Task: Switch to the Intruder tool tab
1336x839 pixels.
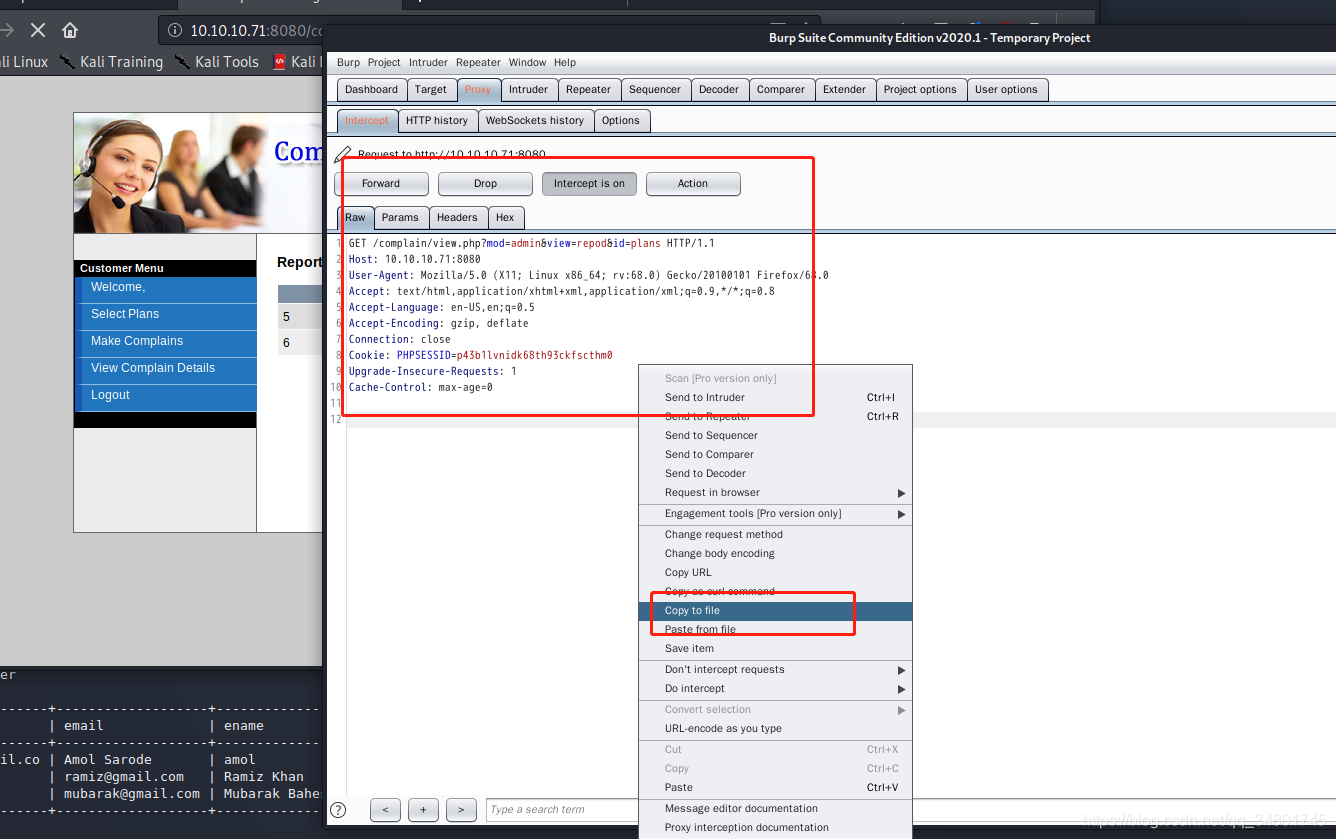Action: point(528,90)
